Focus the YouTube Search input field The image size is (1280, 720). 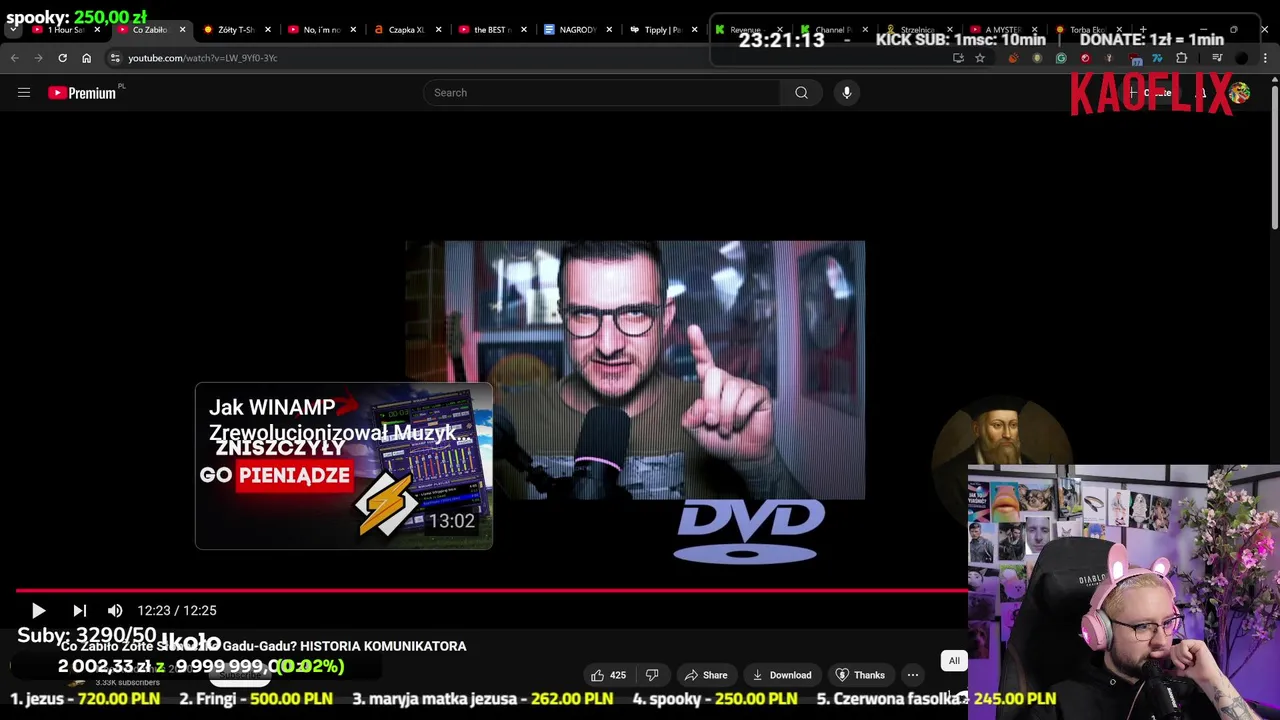coord(601,93)
